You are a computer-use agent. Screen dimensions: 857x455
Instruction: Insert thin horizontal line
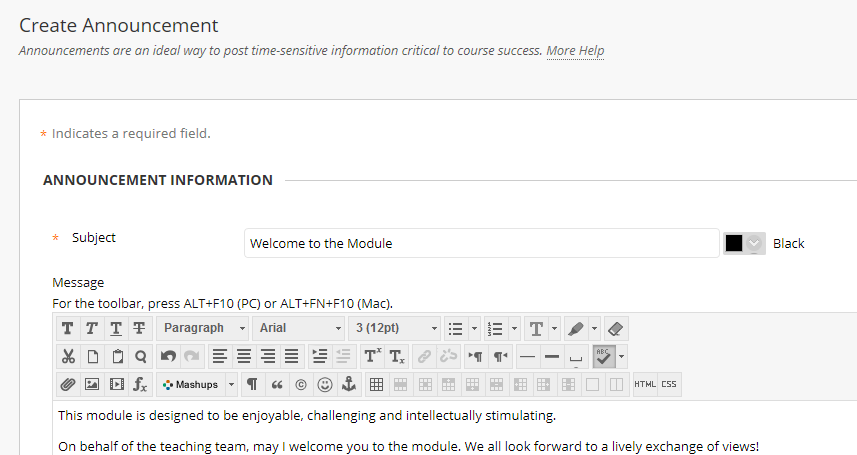[x=527, y=357]
